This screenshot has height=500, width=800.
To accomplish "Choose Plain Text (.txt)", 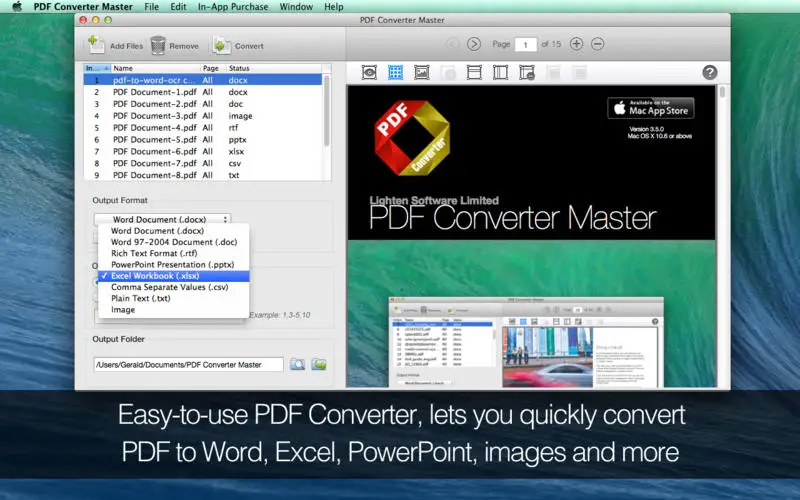I will (x=173, y=298).
